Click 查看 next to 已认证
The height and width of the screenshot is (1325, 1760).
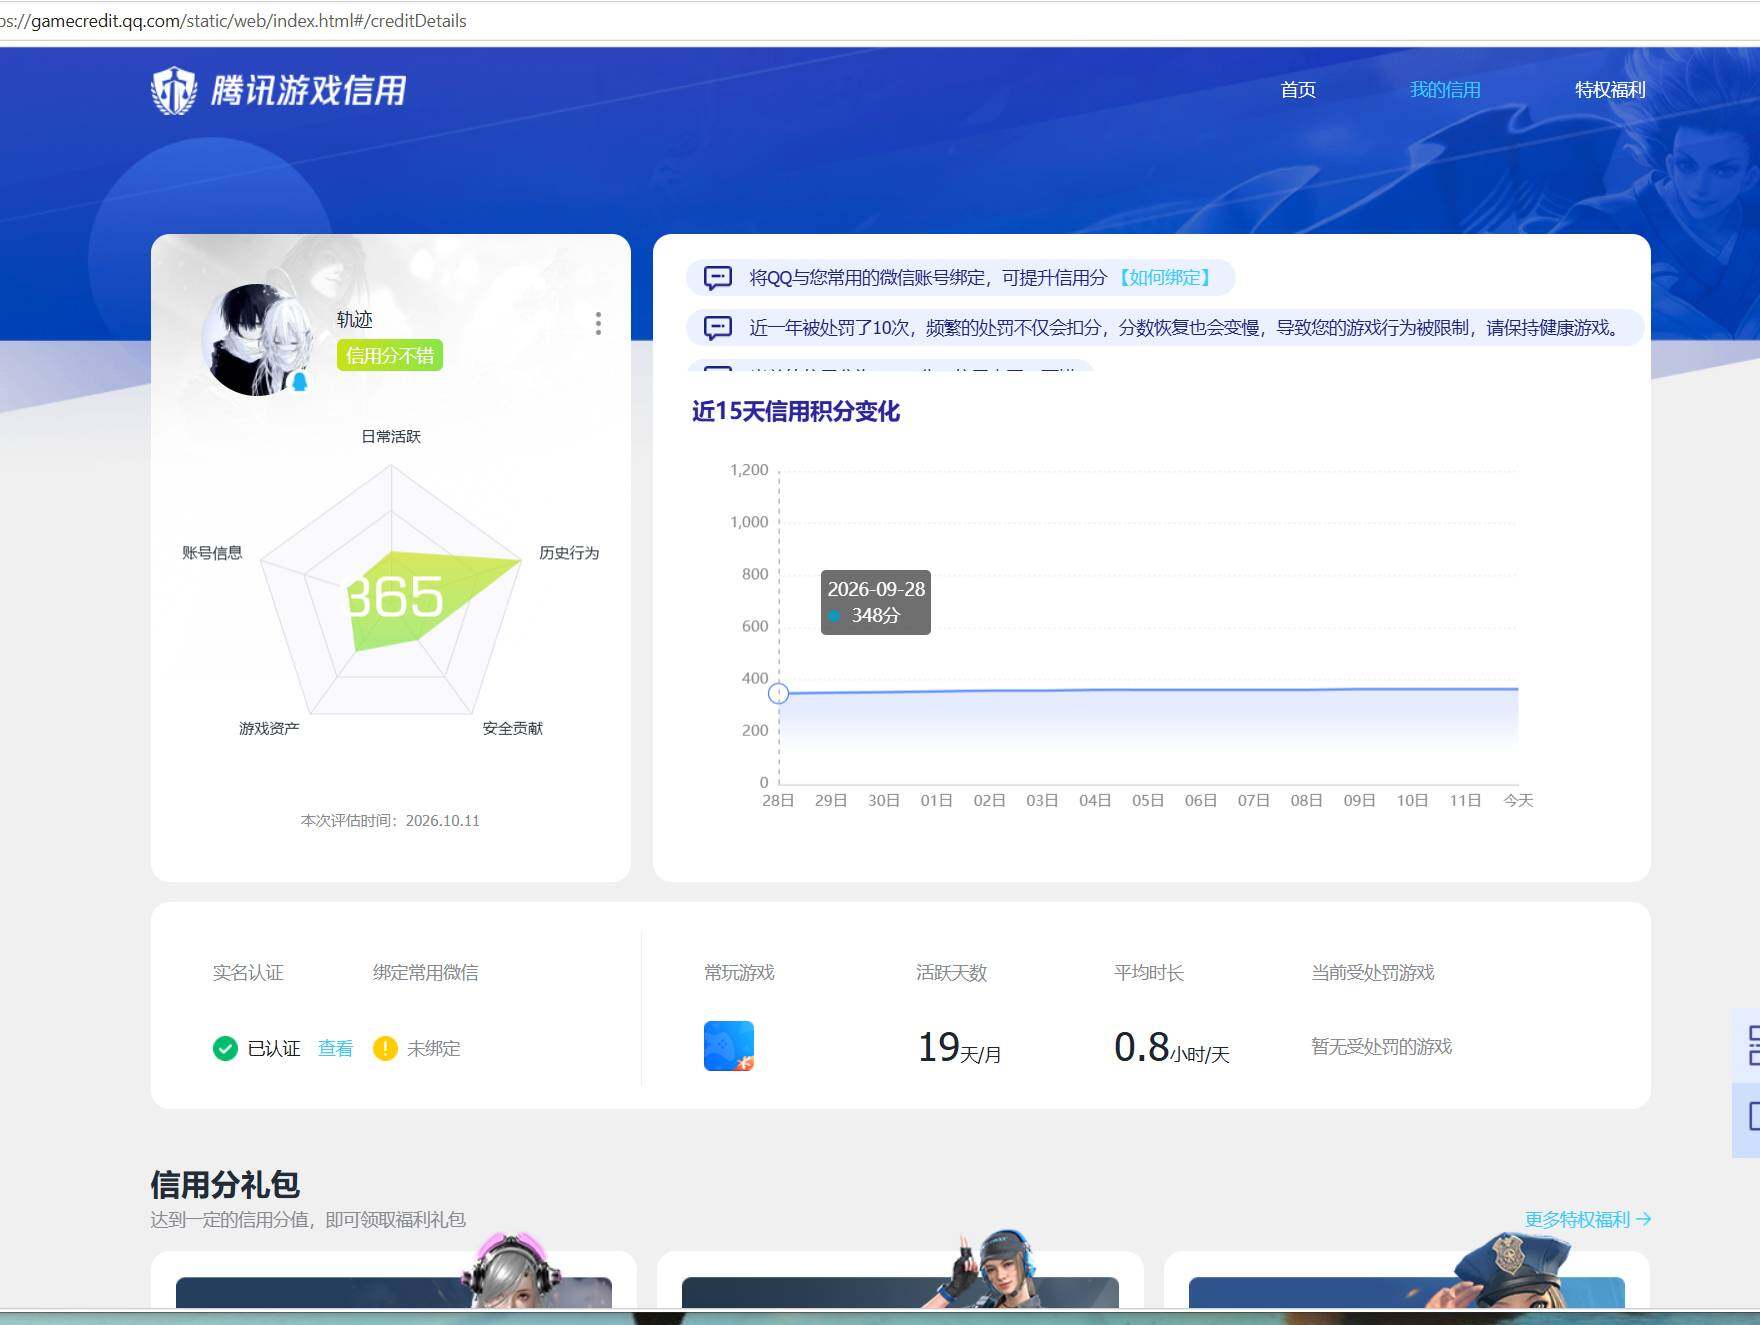335,1048
